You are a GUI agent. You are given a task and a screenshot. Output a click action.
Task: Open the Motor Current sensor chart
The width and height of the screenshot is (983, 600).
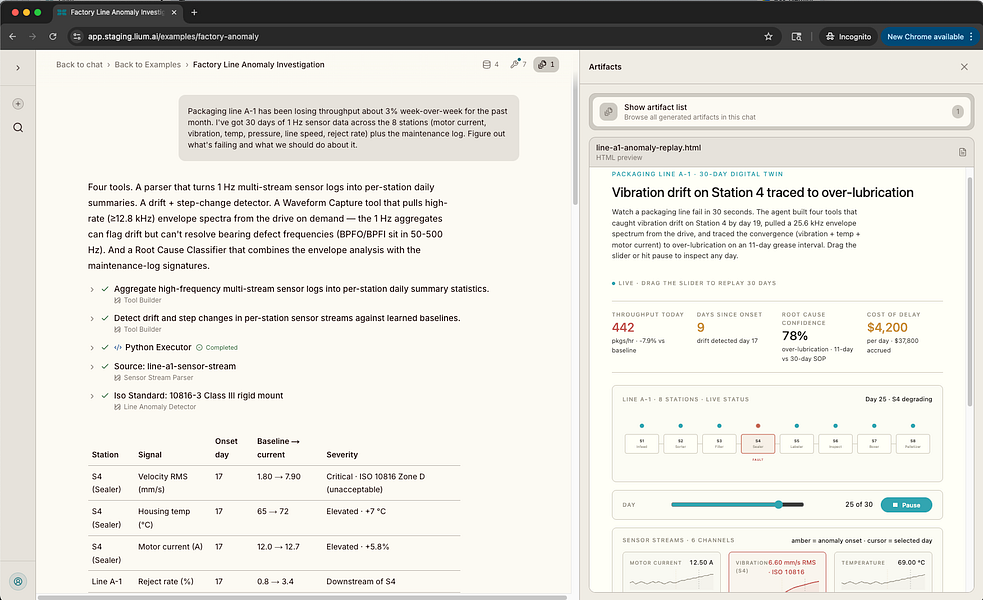pyautogui.click(x=671, y=572)
